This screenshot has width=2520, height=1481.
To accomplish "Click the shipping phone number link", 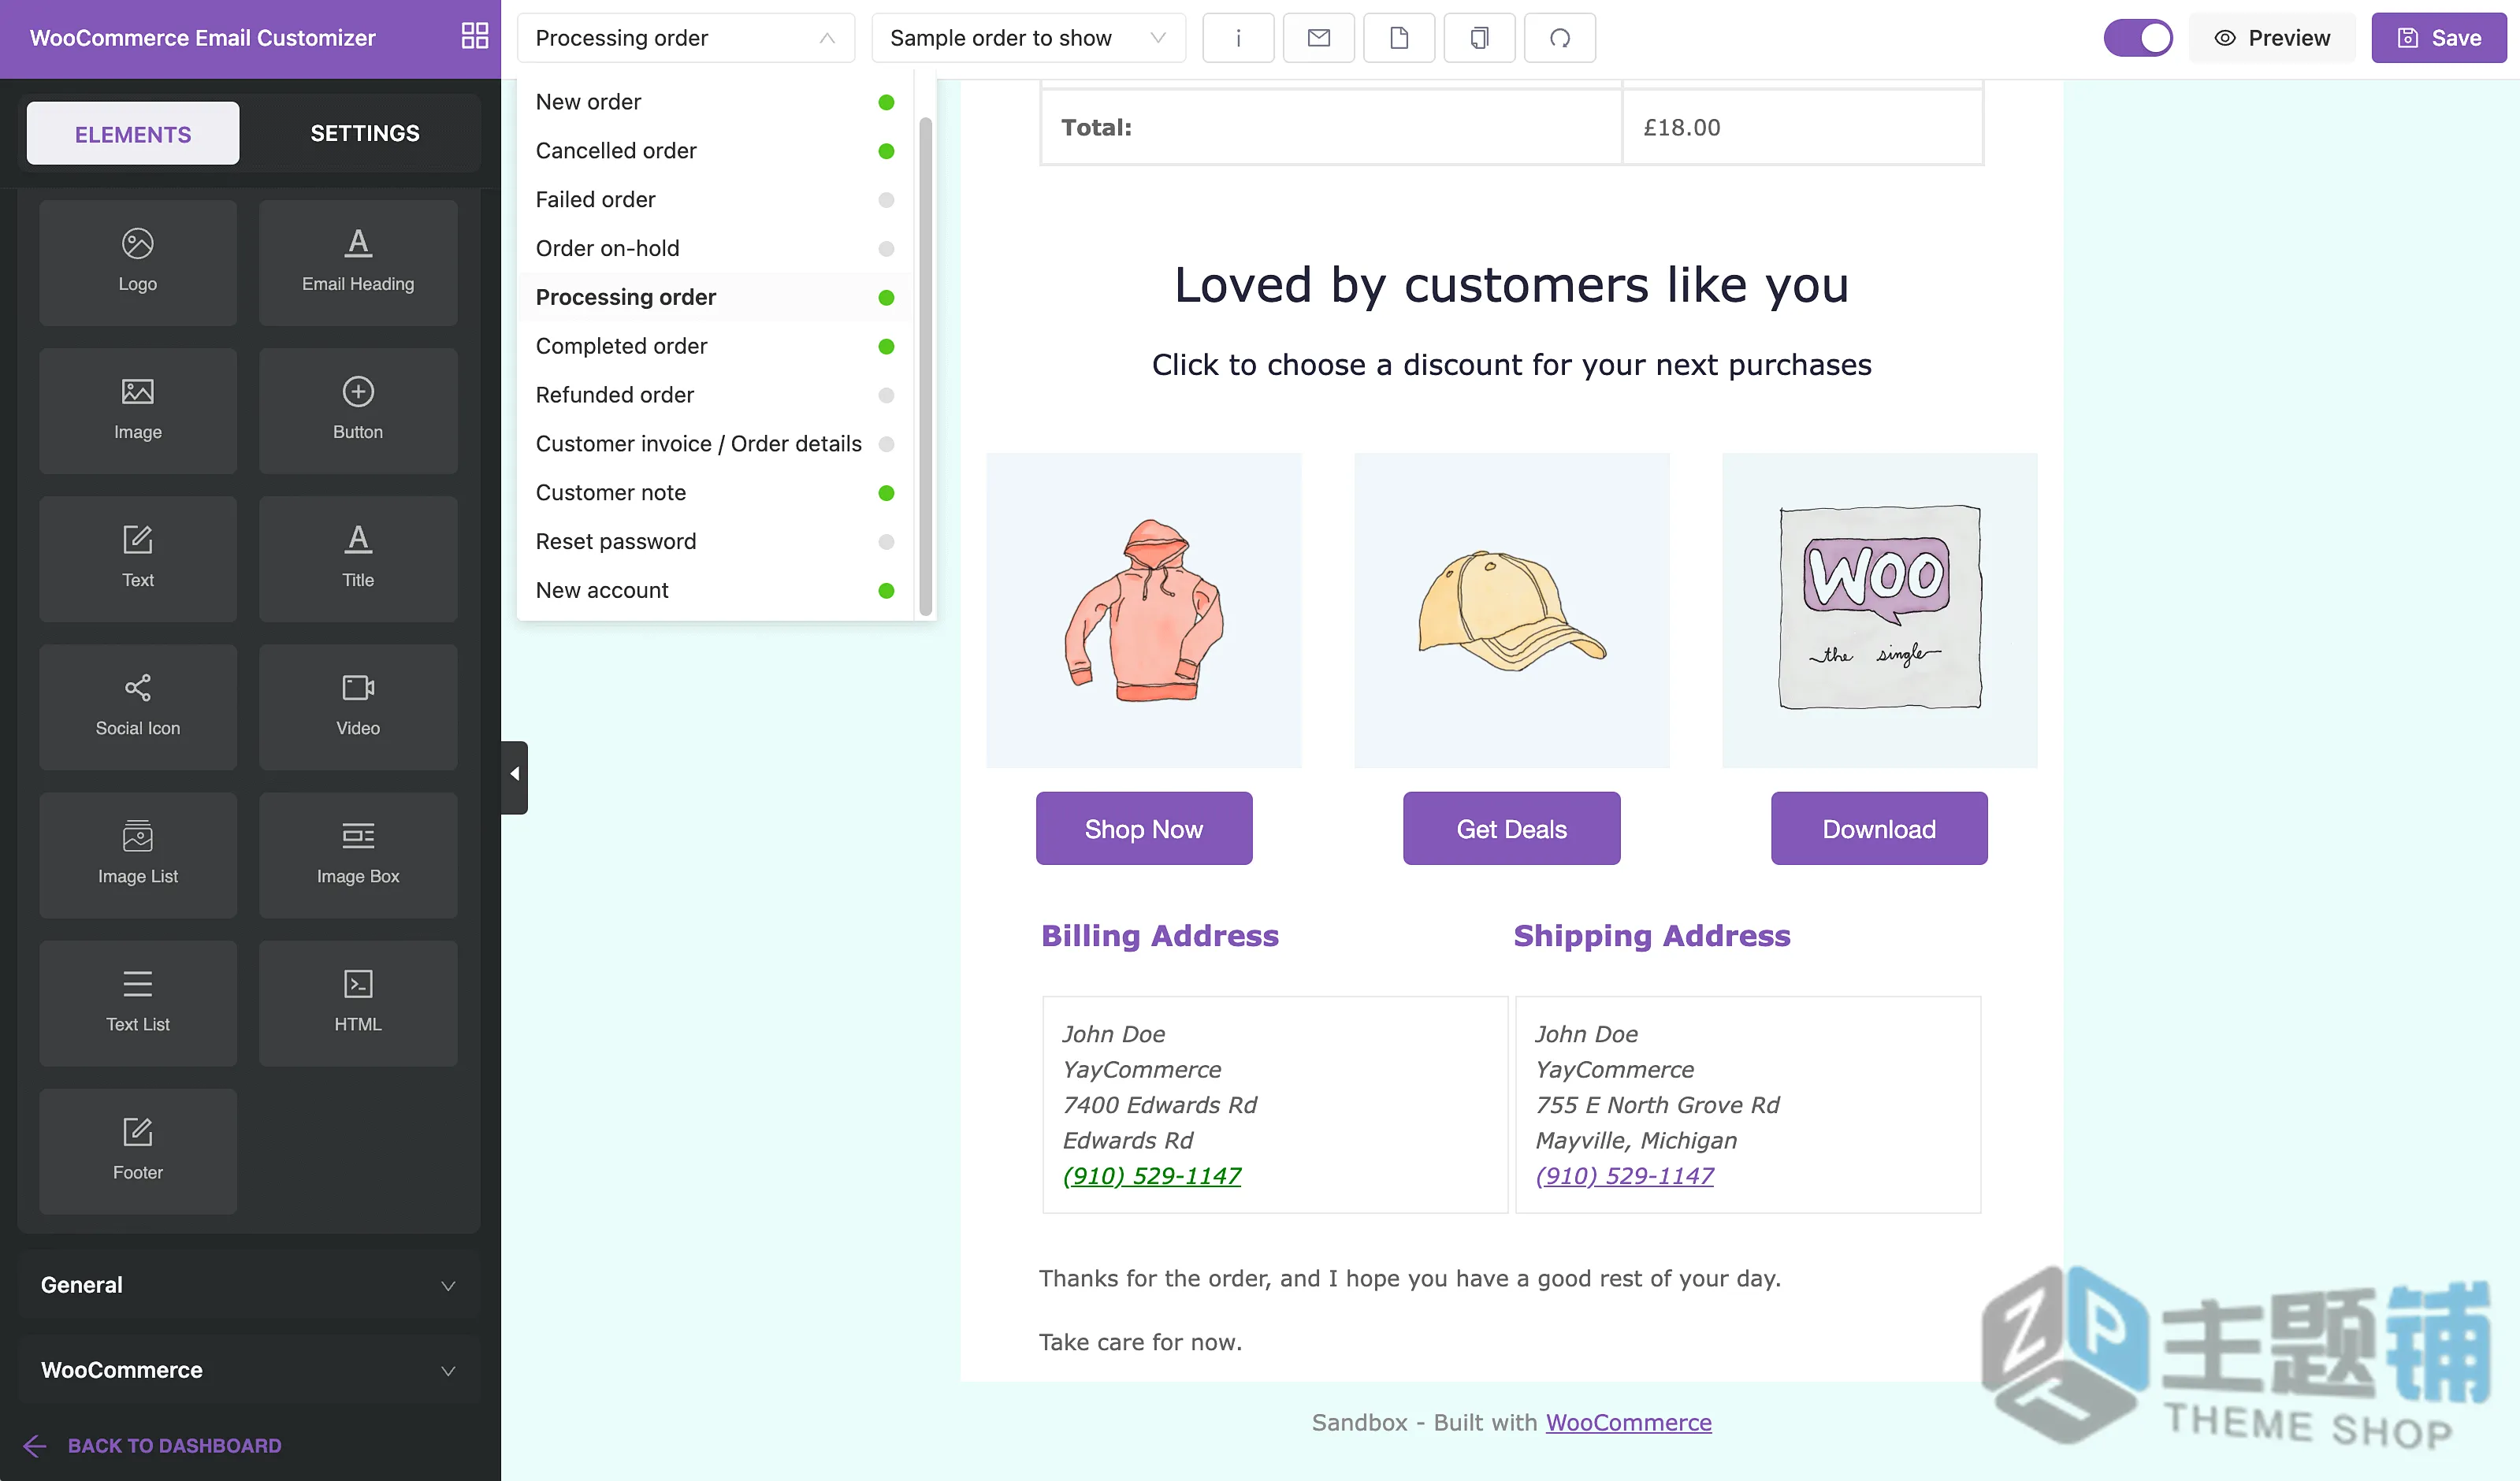I will [x=1624, y=1175].
